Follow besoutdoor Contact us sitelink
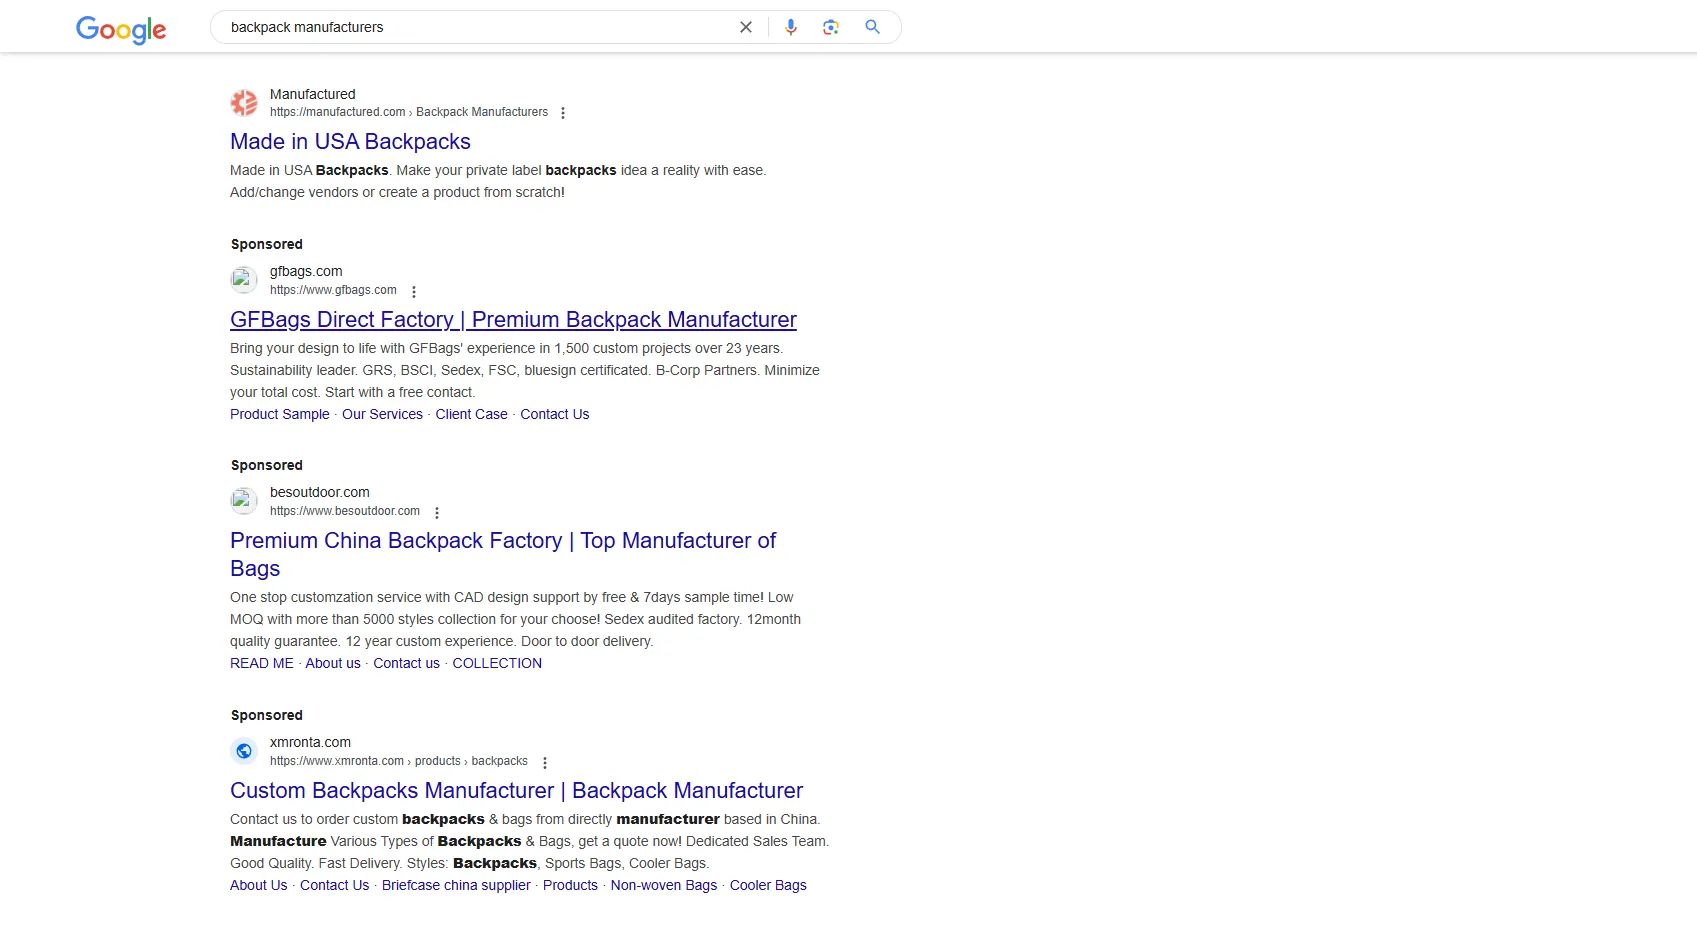1697x941 pixels. tap(406, 663)
